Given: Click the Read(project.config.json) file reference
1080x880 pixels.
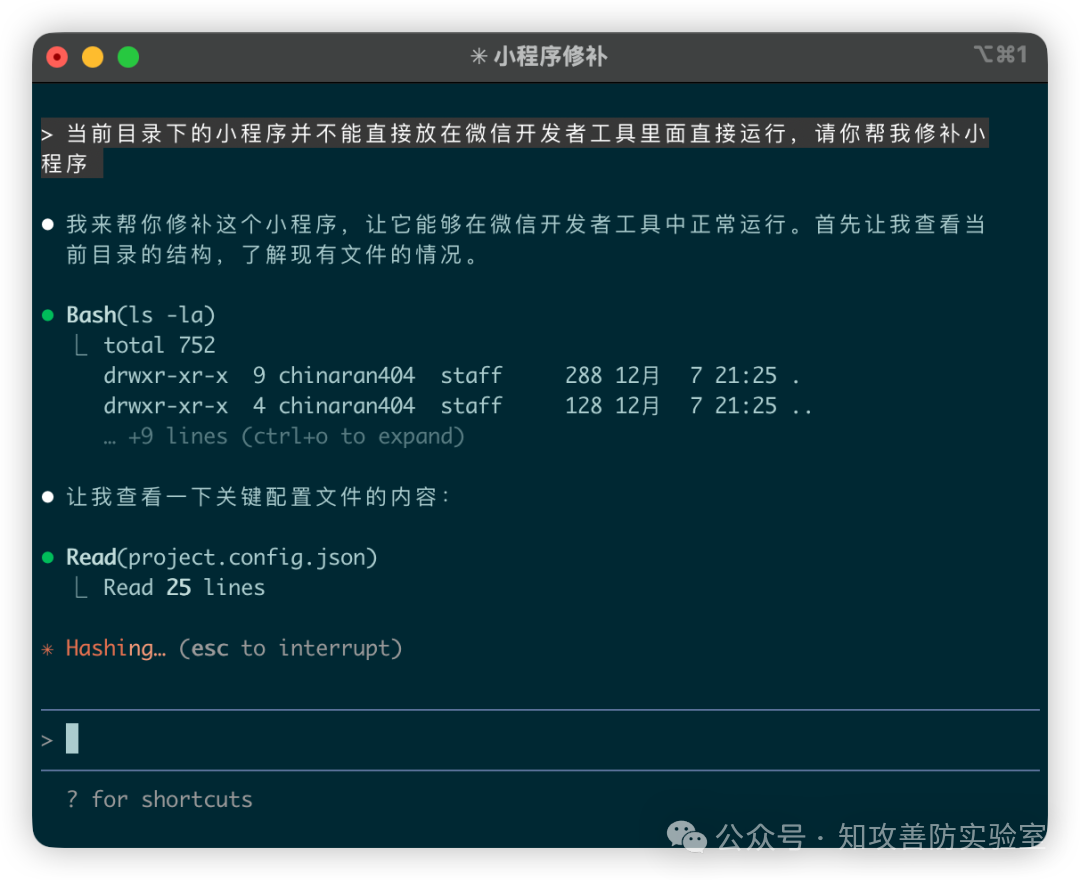Looking at the screenshot, I should [x=222, y=558].
